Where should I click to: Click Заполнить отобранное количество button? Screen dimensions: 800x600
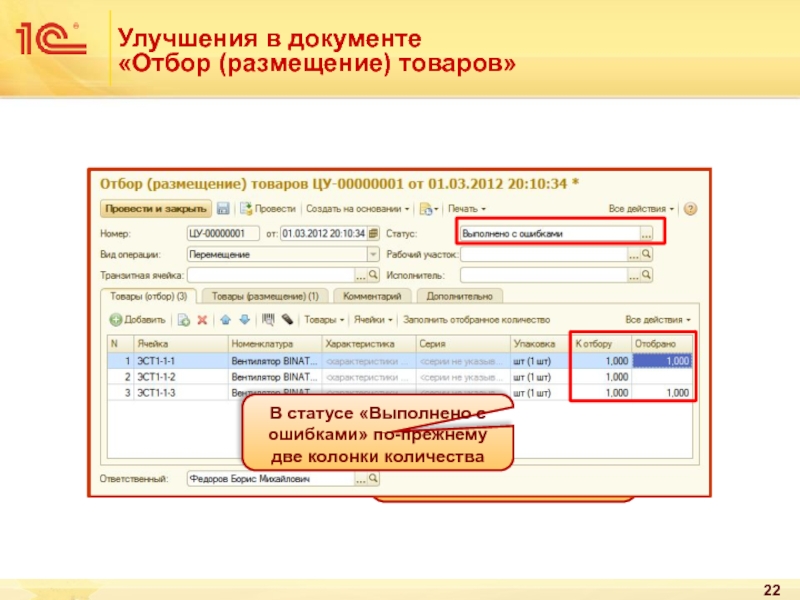click(477, 320)
